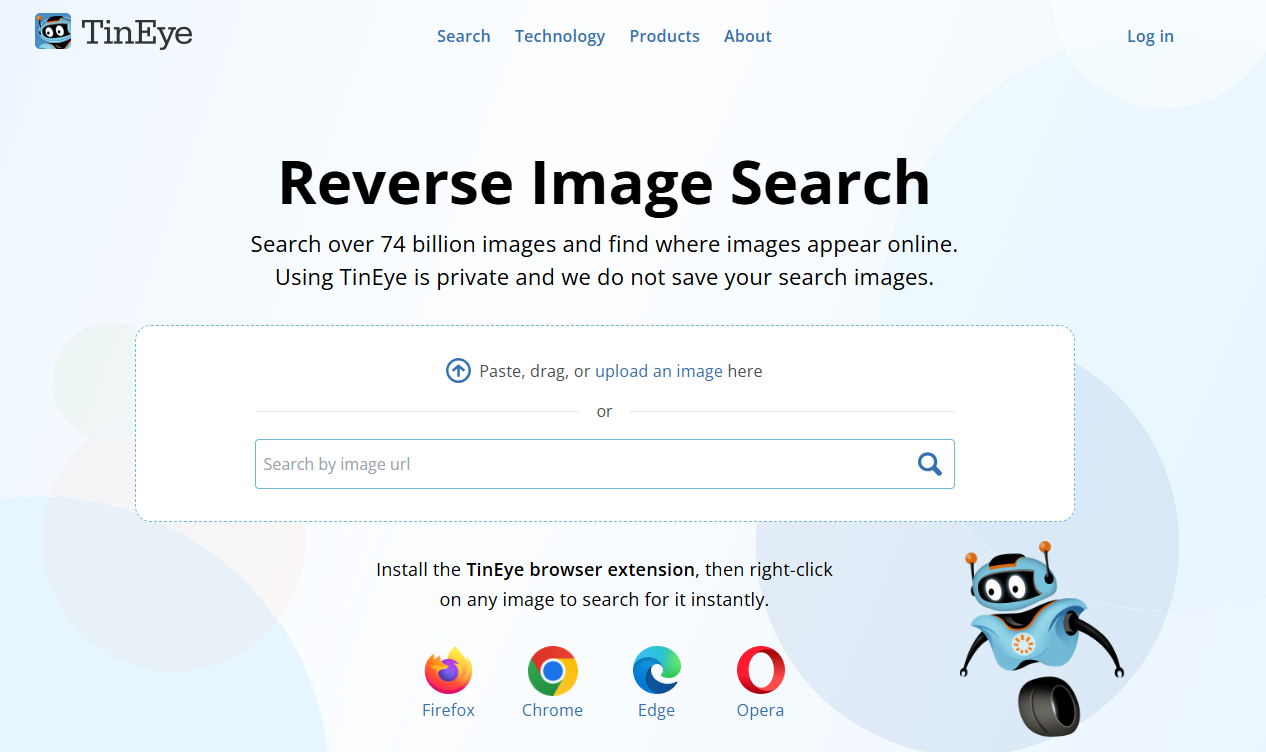The width and height of the screenshot is (1266, 752).
Task: Open the Technology navigation menu item
Action: coord(559,36)
